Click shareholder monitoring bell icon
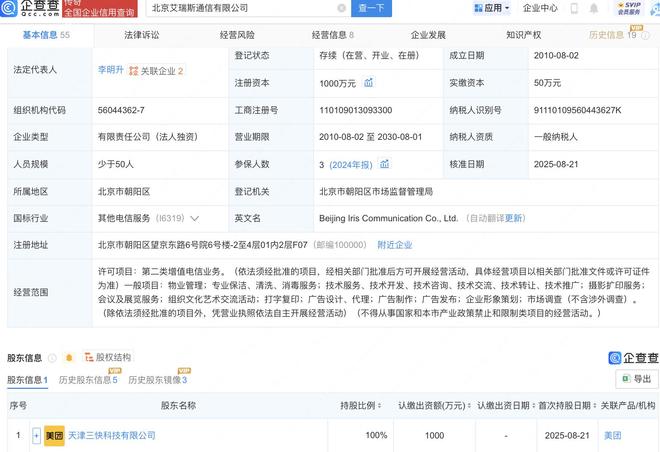Viewport: 660px width, 452px height. coord(69,358)
